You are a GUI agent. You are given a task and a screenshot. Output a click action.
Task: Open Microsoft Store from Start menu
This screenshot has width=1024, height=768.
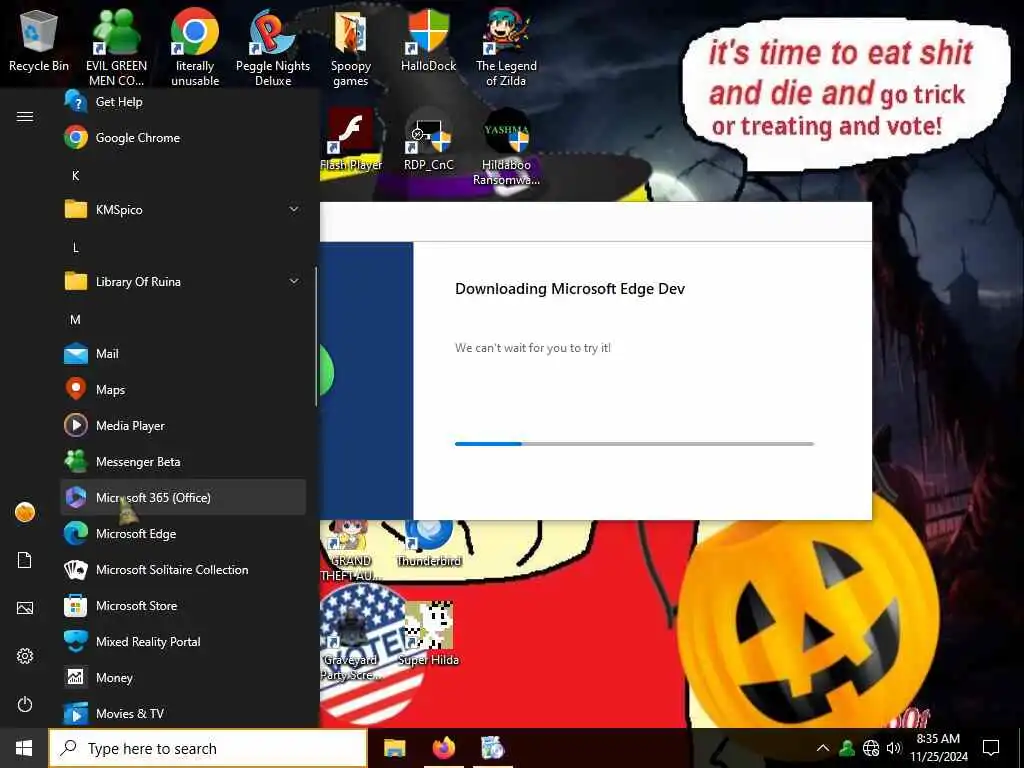click(x=183, y=606)
